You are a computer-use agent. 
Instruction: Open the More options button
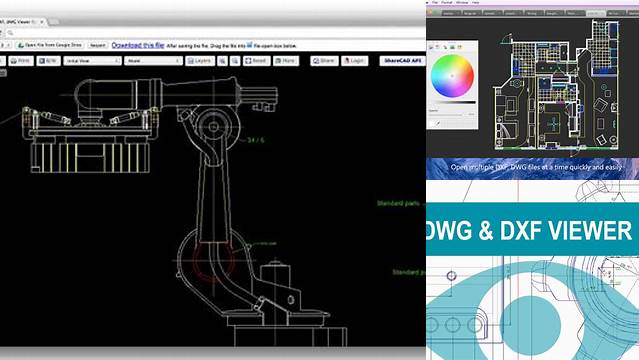(x=286, y=61)
